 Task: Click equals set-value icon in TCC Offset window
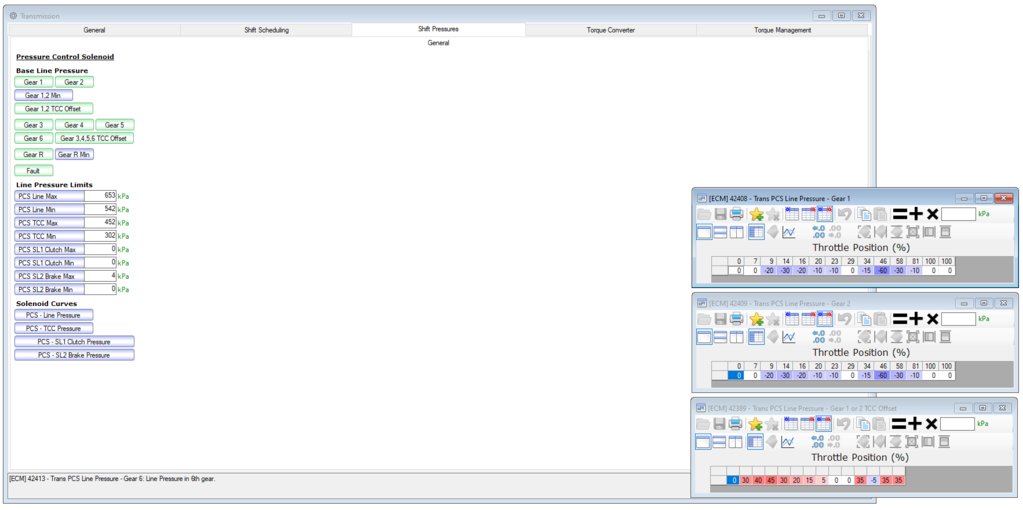(x=900, y=423)
